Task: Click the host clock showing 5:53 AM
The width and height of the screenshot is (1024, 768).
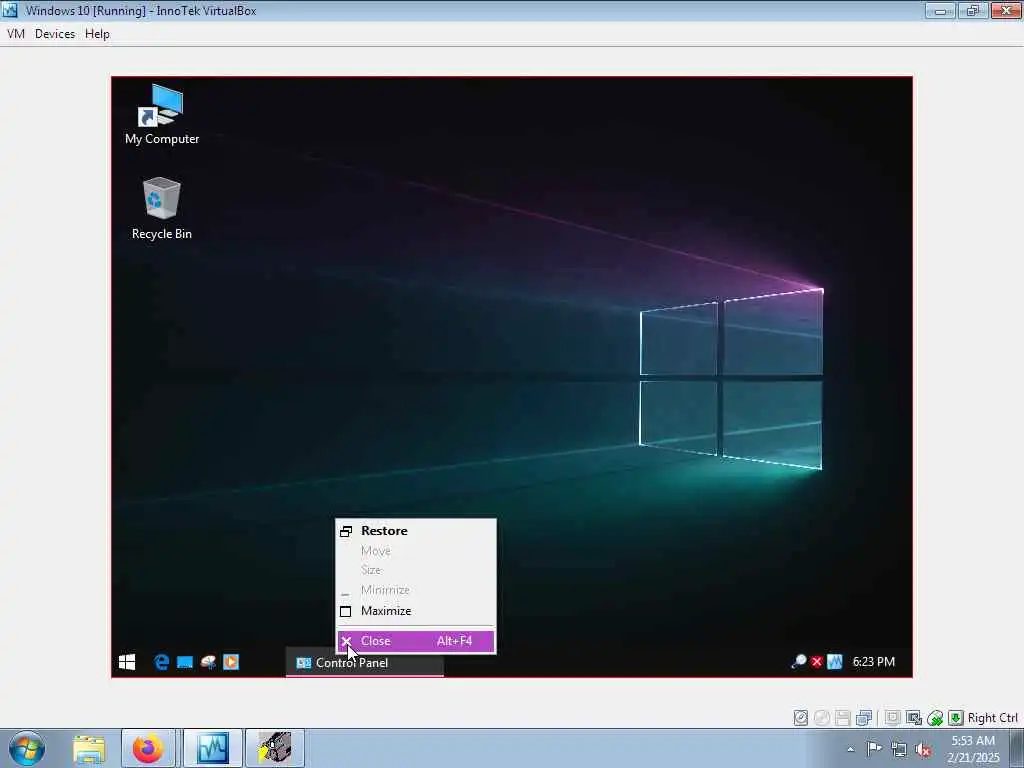Action: pos(973,748)
